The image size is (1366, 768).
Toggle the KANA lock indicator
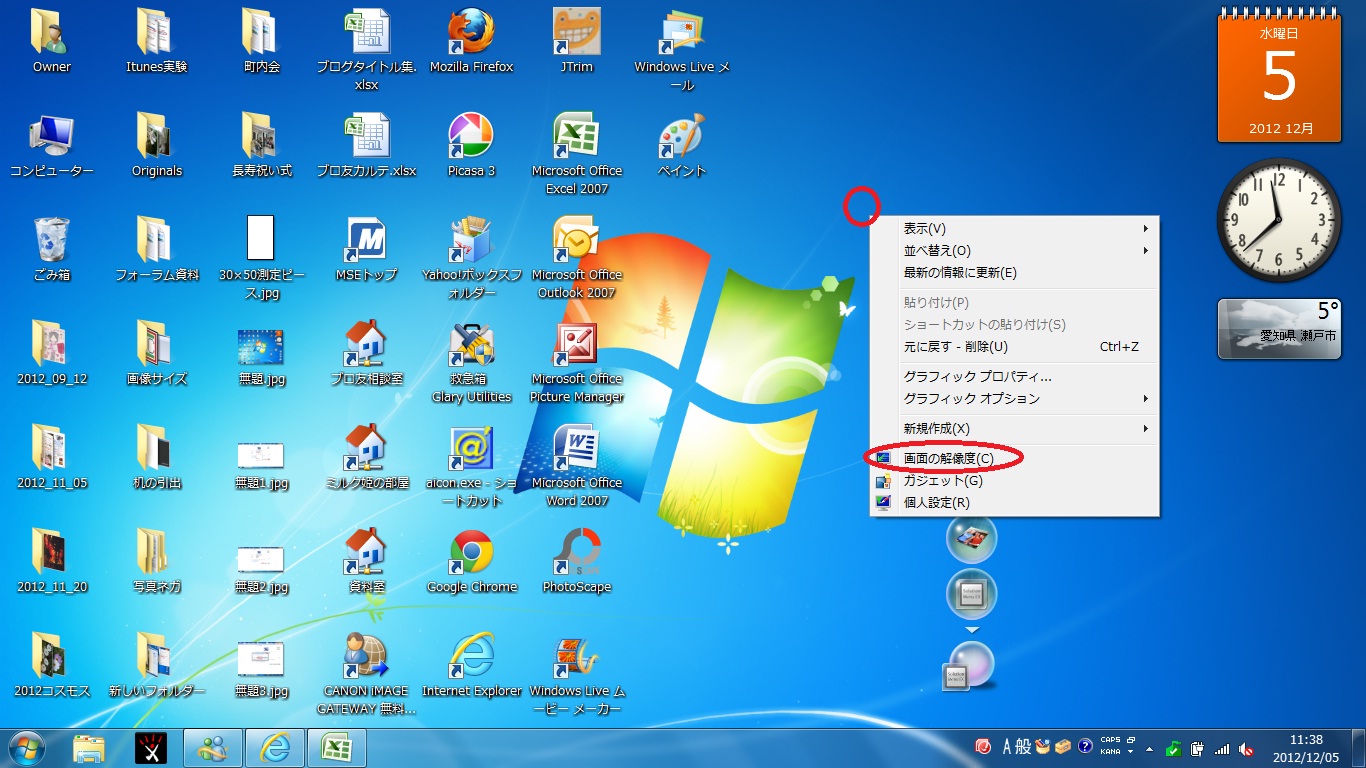pos(1110,752)
